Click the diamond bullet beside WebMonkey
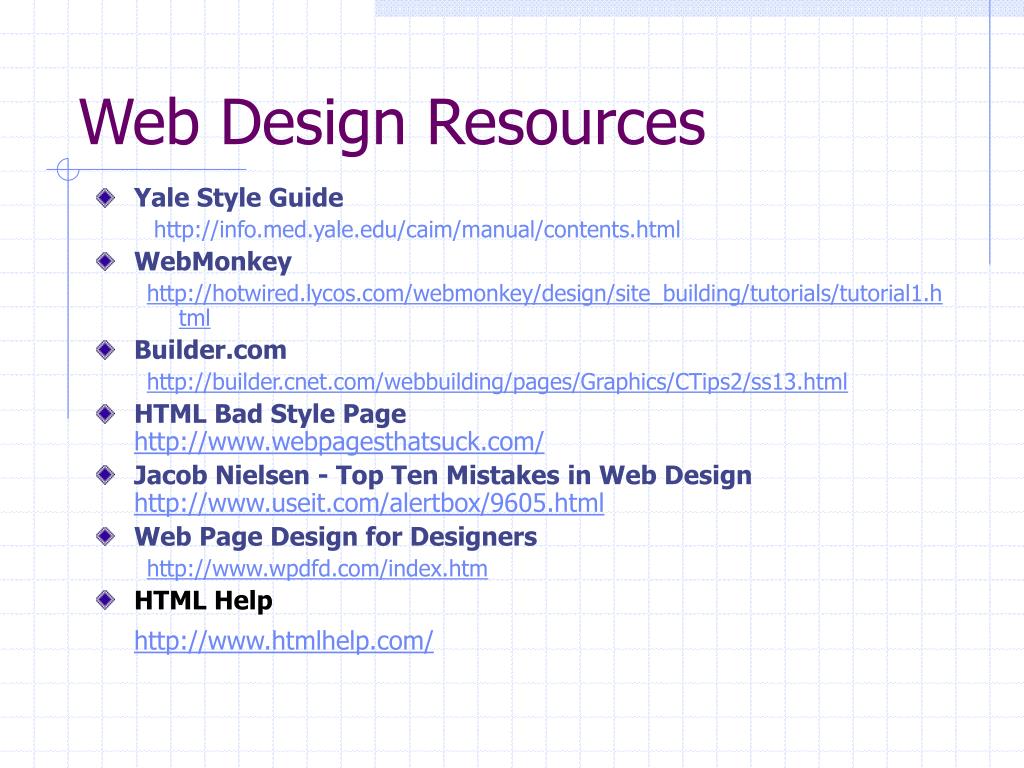 click(105, 261)
